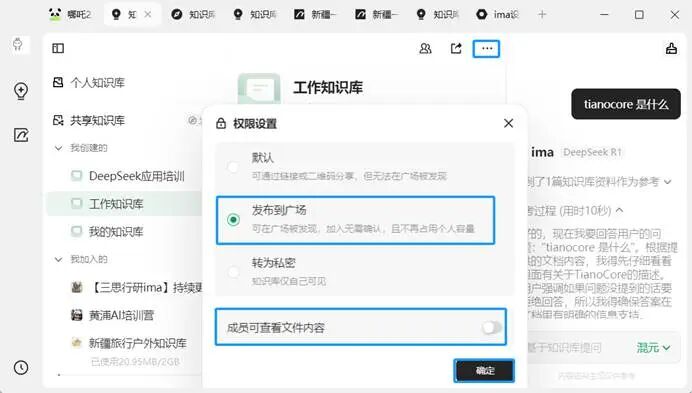Select the 转为私密 radio option

[x=233, y=272]
